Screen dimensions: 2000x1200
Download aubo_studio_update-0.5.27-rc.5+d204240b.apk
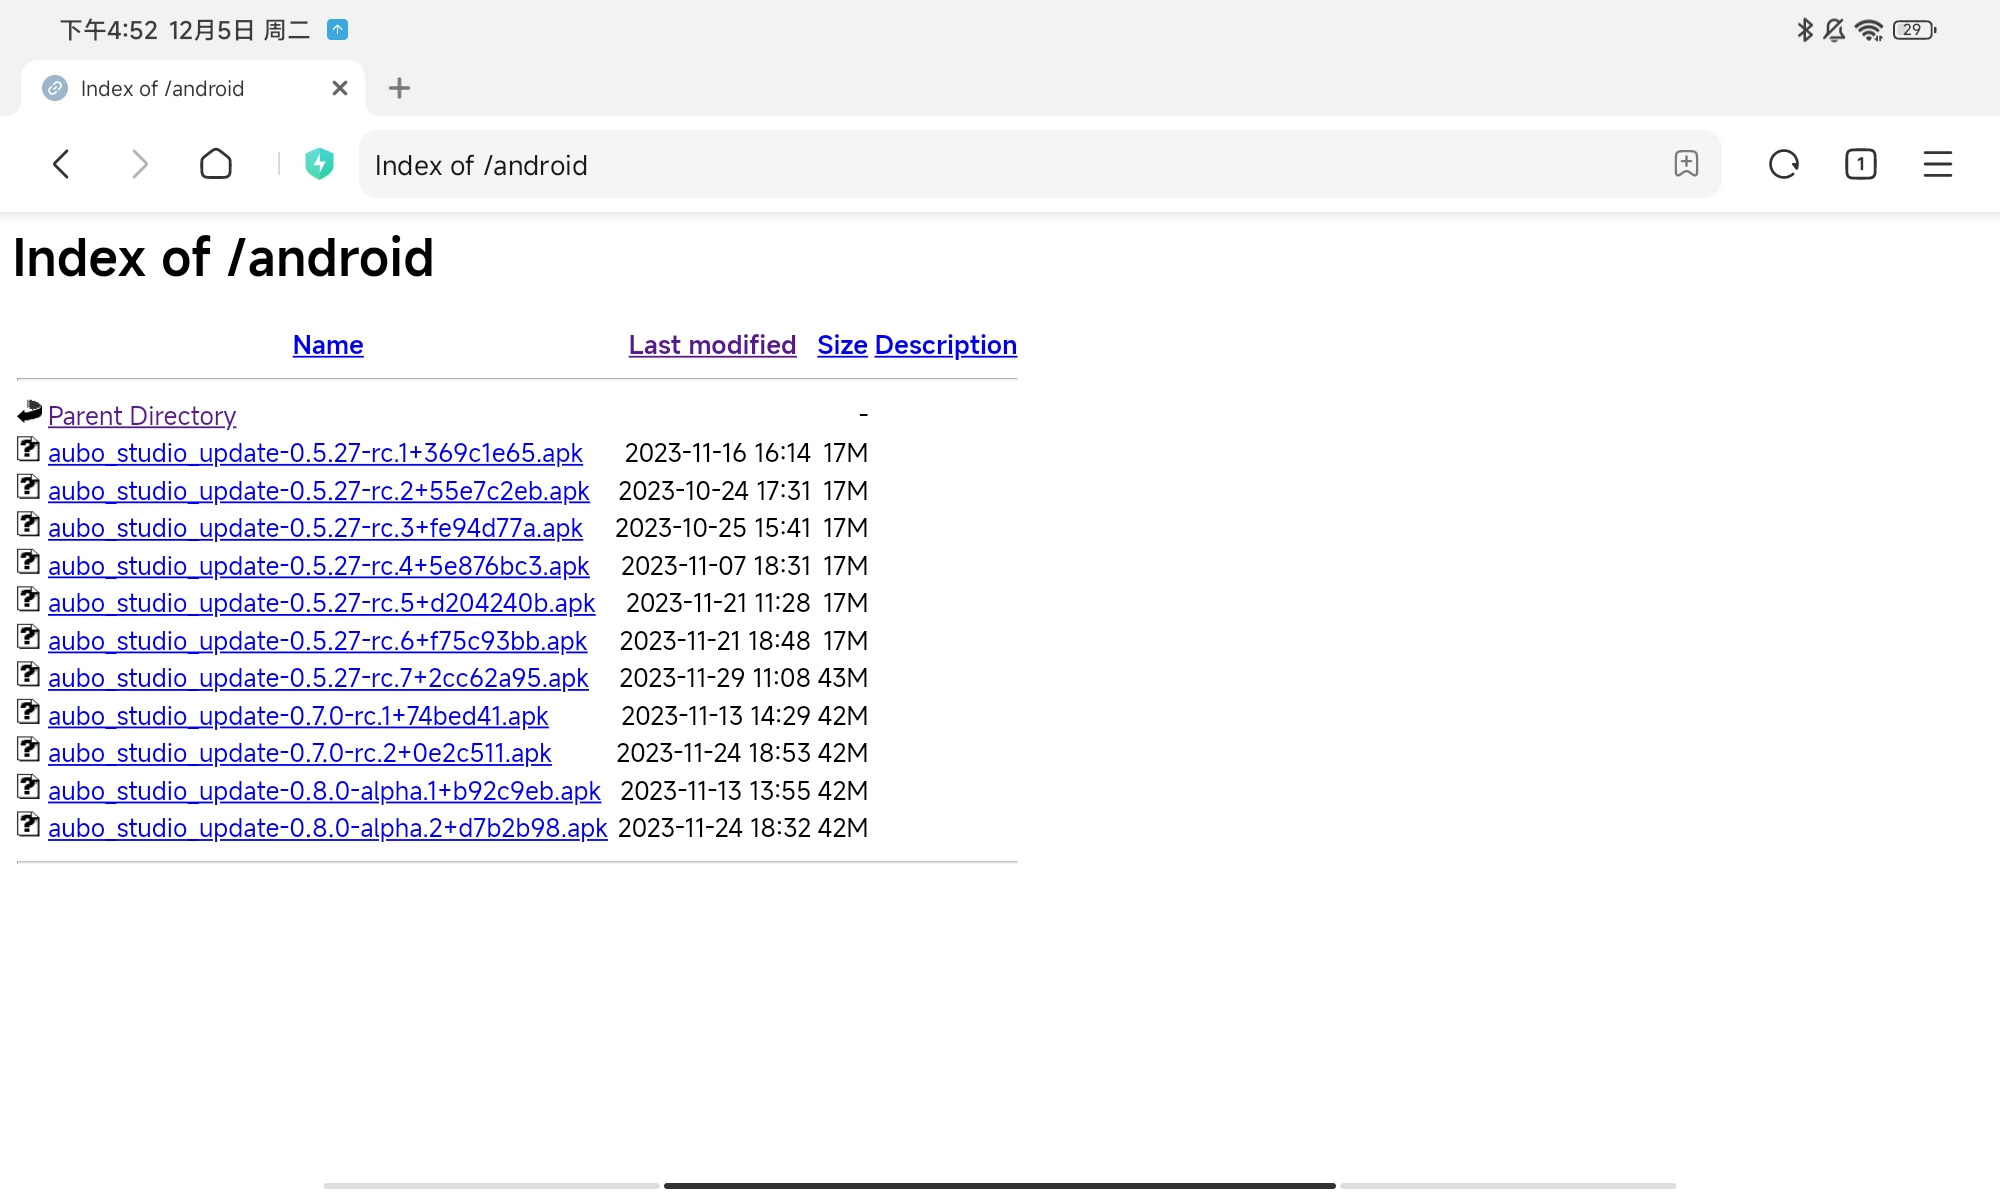(322, 603)
